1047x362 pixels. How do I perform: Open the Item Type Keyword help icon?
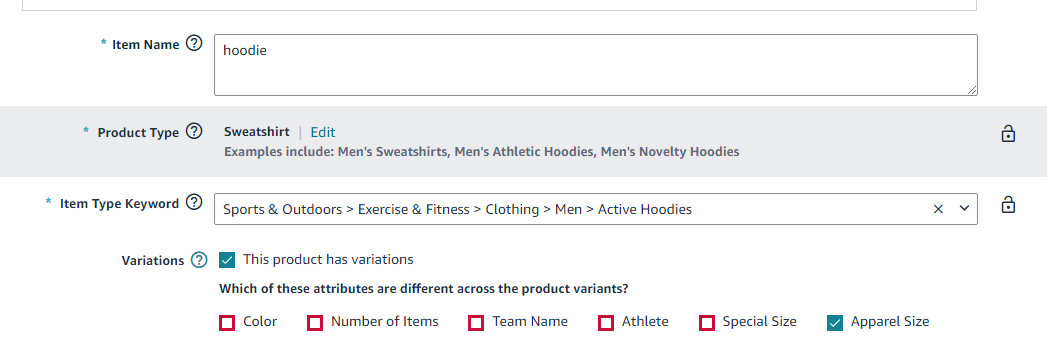click(194, 202)
